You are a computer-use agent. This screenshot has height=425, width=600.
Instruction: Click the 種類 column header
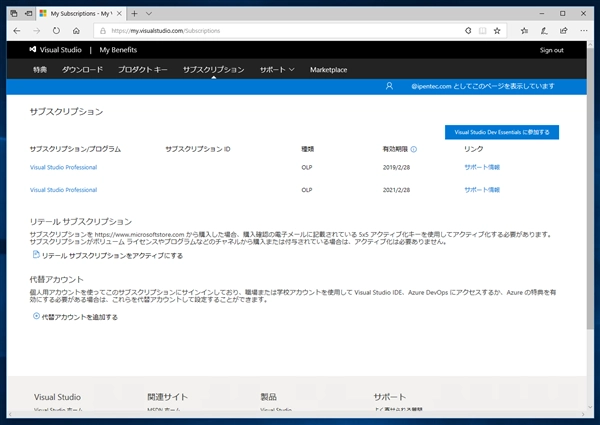[308, 149]
